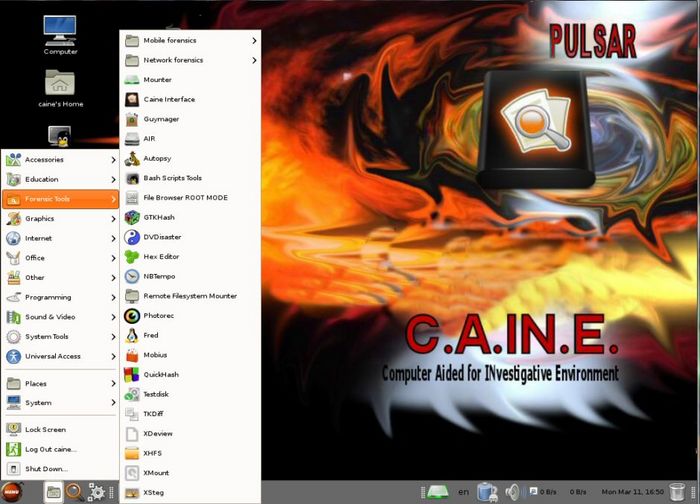The height and width of the screenshot is (504, 700).
Task: Open the QuickHash colored icon
Action: click(x=132, y=375)
